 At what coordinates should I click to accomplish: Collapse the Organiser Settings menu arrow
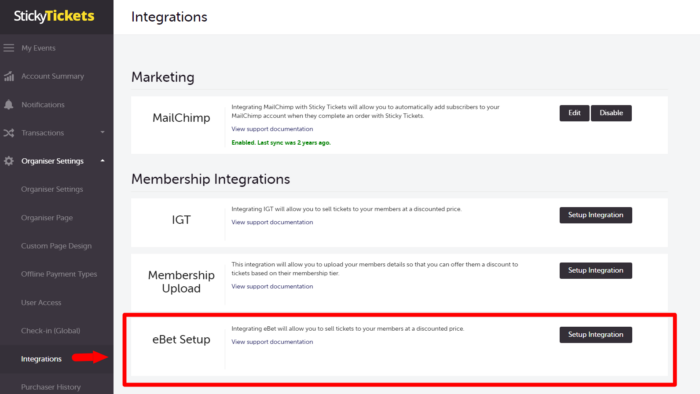pos(103,161)
